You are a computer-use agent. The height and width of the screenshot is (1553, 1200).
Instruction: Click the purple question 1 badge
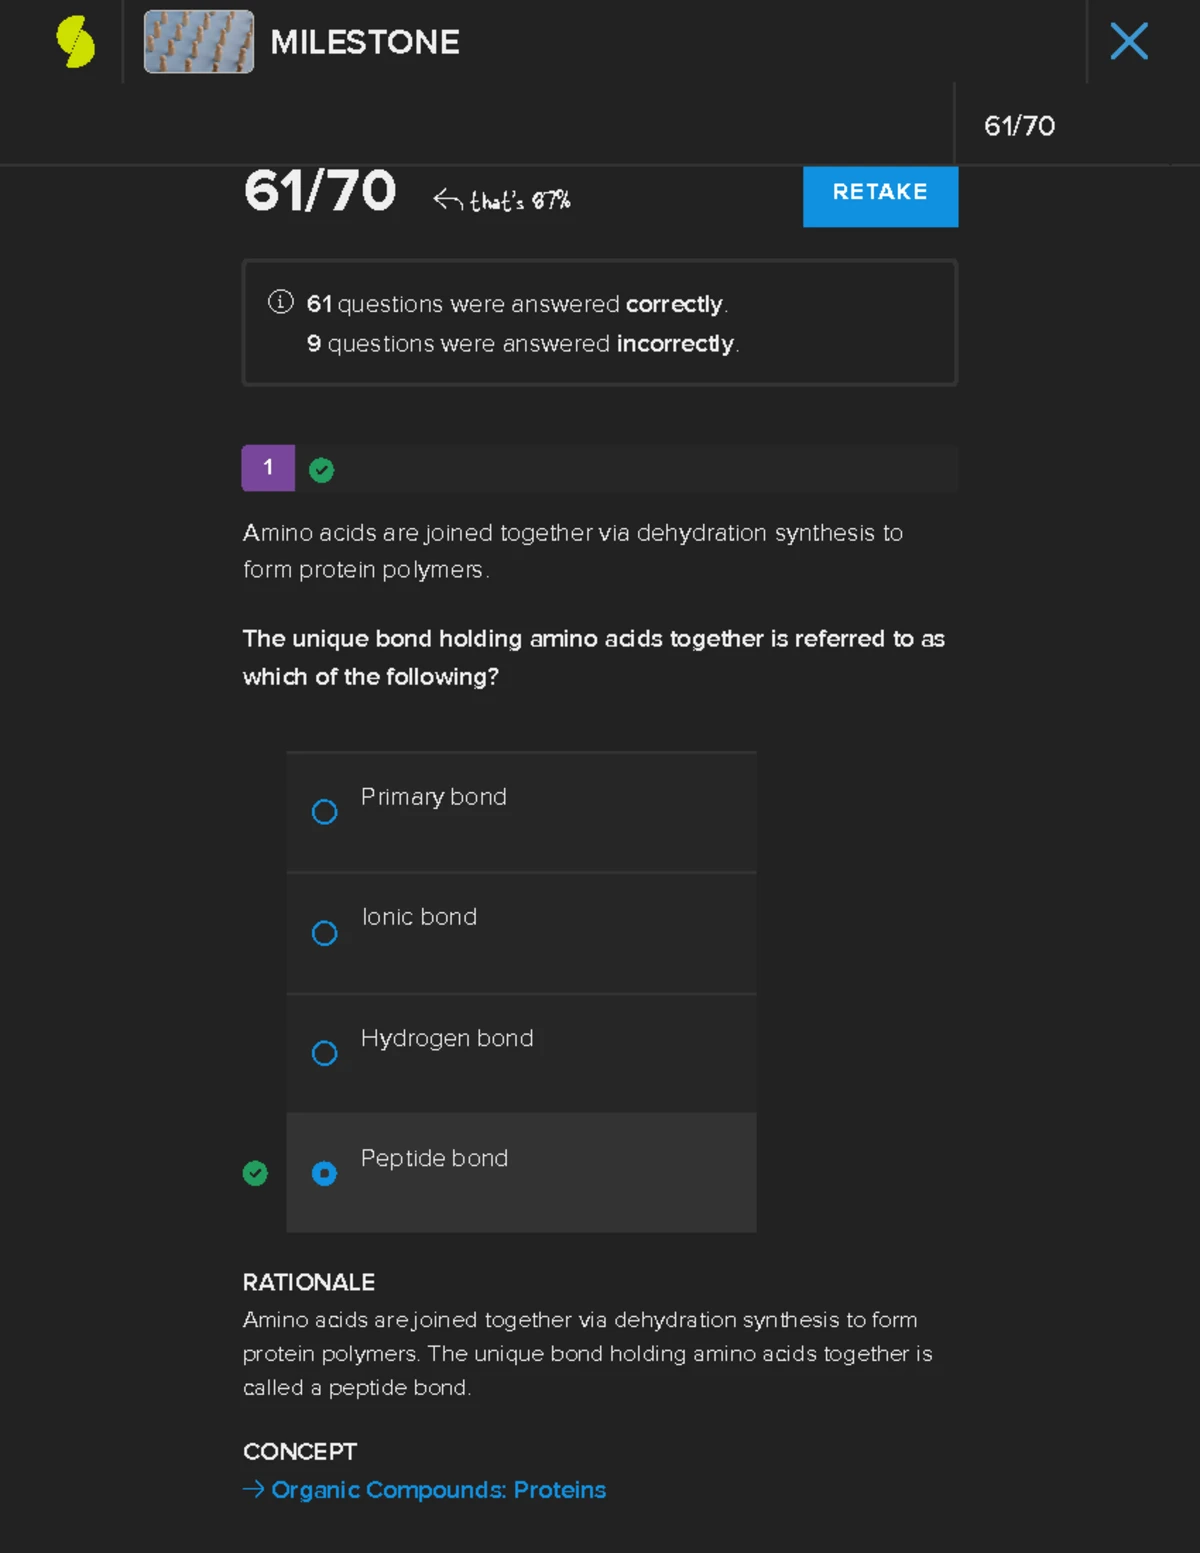[x=268, y=468]
